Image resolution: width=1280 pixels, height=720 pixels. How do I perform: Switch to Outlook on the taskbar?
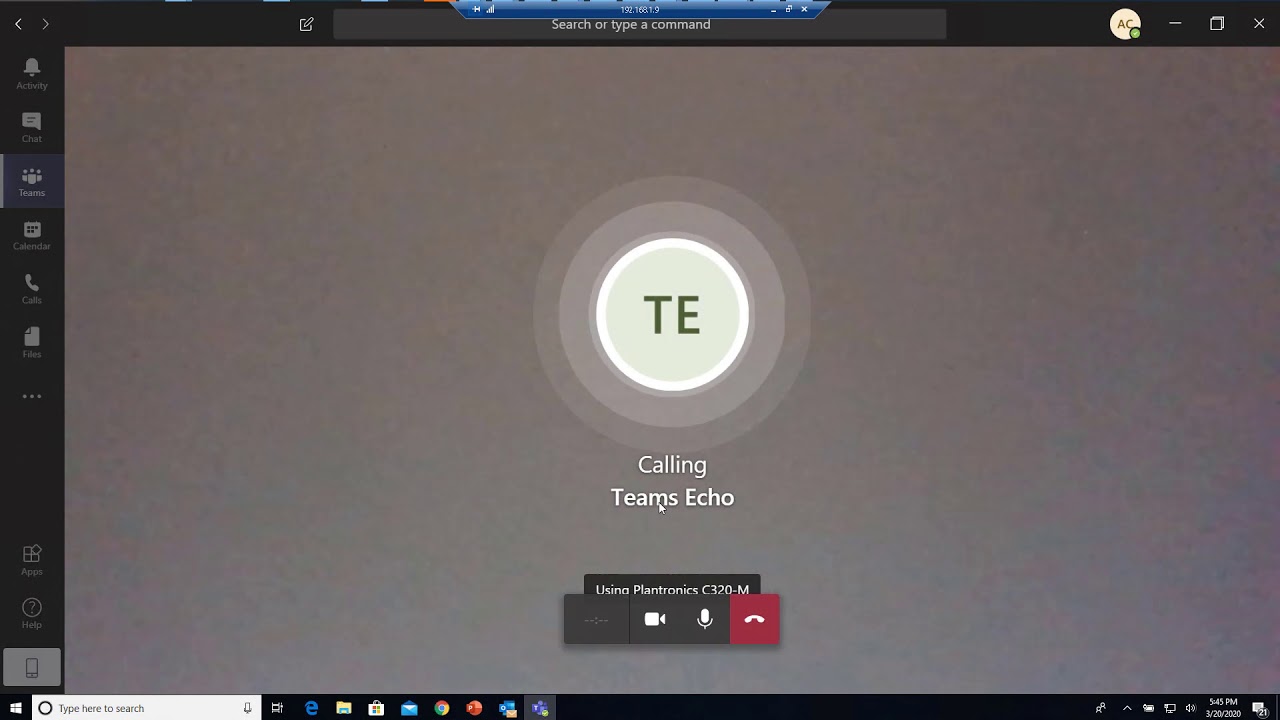(x=507, y=708)
